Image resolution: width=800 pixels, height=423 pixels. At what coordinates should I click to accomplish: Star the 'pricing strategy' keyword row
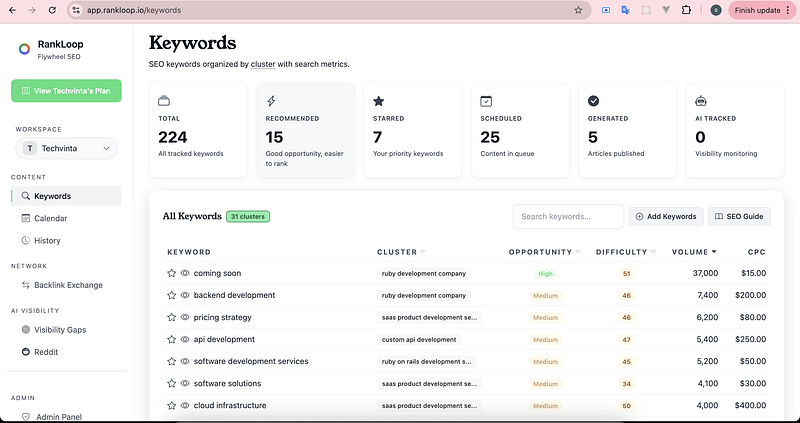pos(171,317)
